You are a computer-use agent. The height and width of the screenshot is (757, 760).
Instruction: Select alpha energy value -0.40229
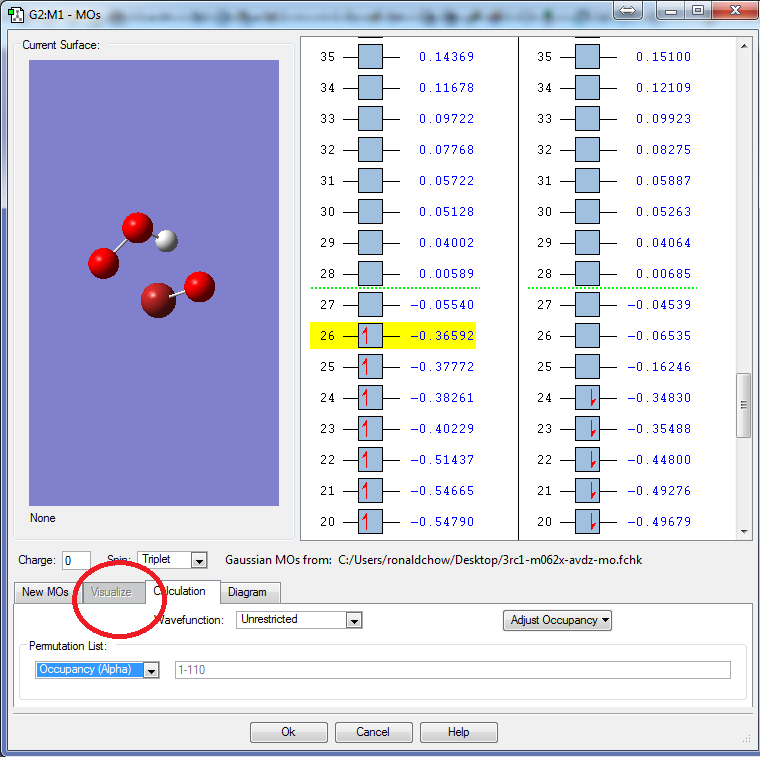coord(442,428)
